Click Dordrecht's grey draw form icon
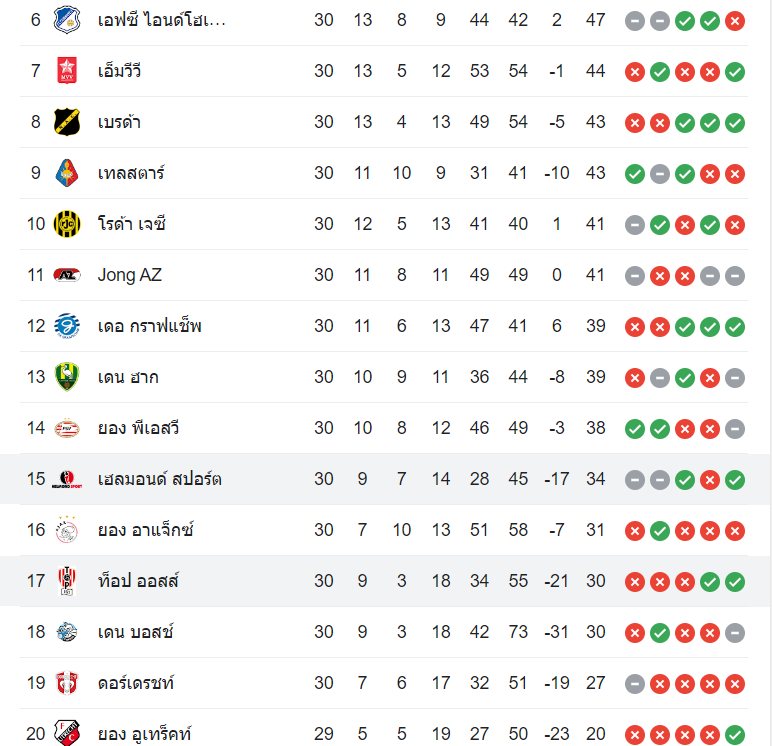The width and height of the screenshot is (772, 746). pyautogui.click(x=635, y=684)
